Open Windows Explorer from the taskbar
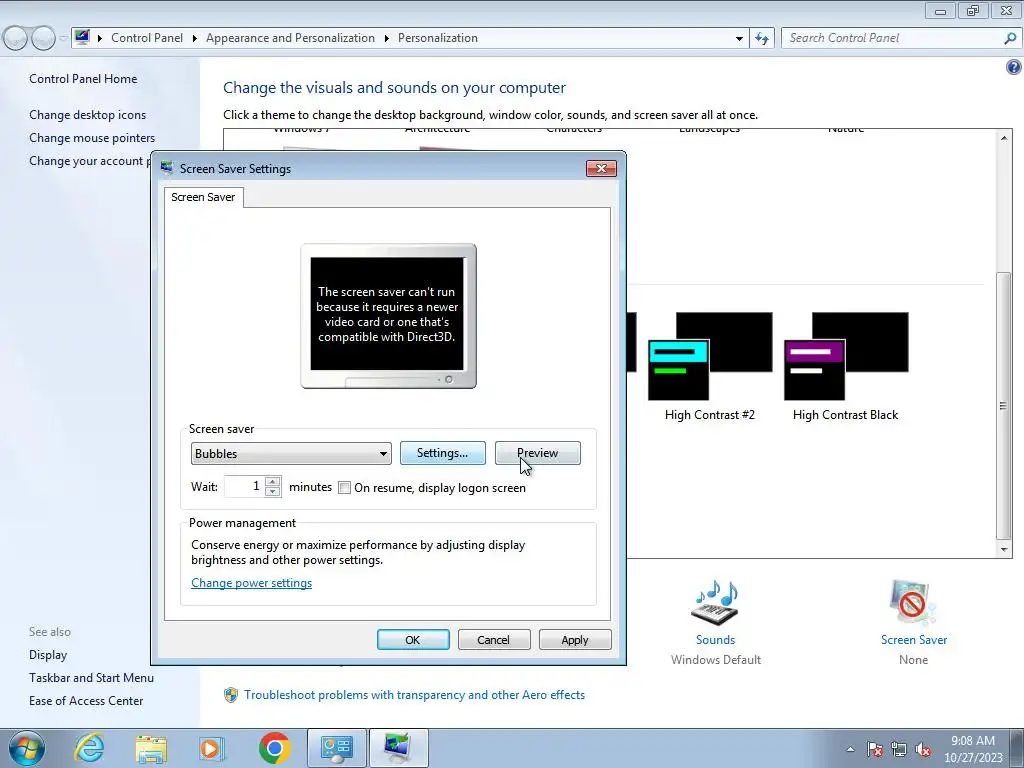 click(x=151, y=748)
